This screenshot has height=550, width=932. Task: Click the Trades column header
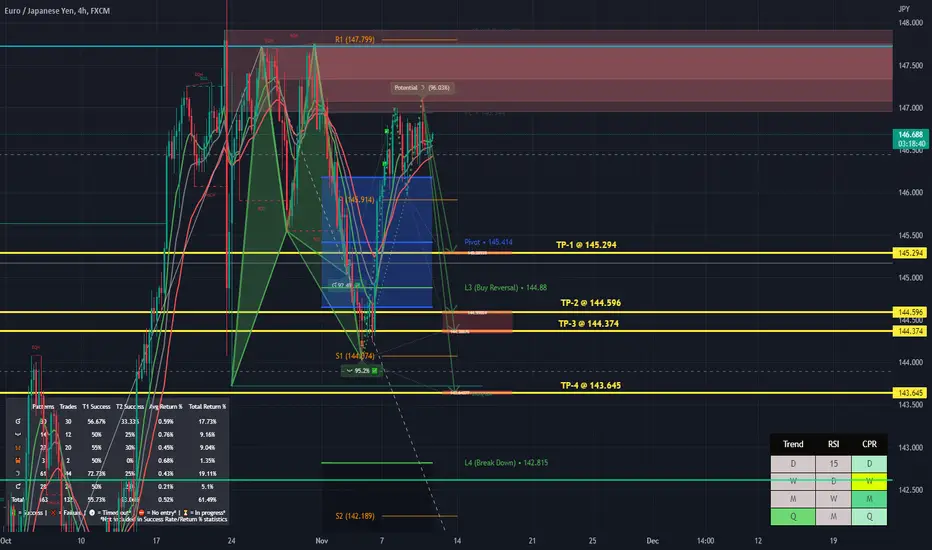pyautogui.click(x=68, y=407)
